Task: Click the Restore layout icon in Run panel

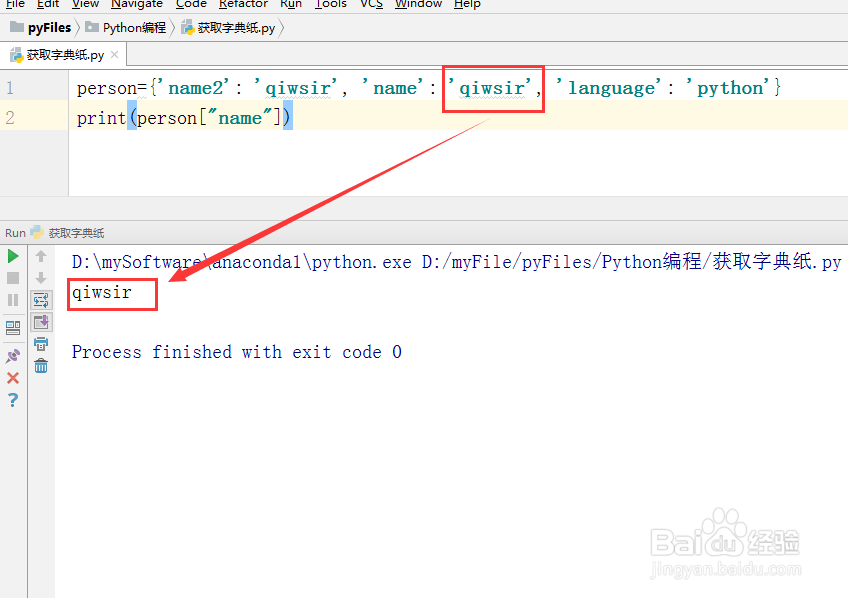Action: (13, 328)
